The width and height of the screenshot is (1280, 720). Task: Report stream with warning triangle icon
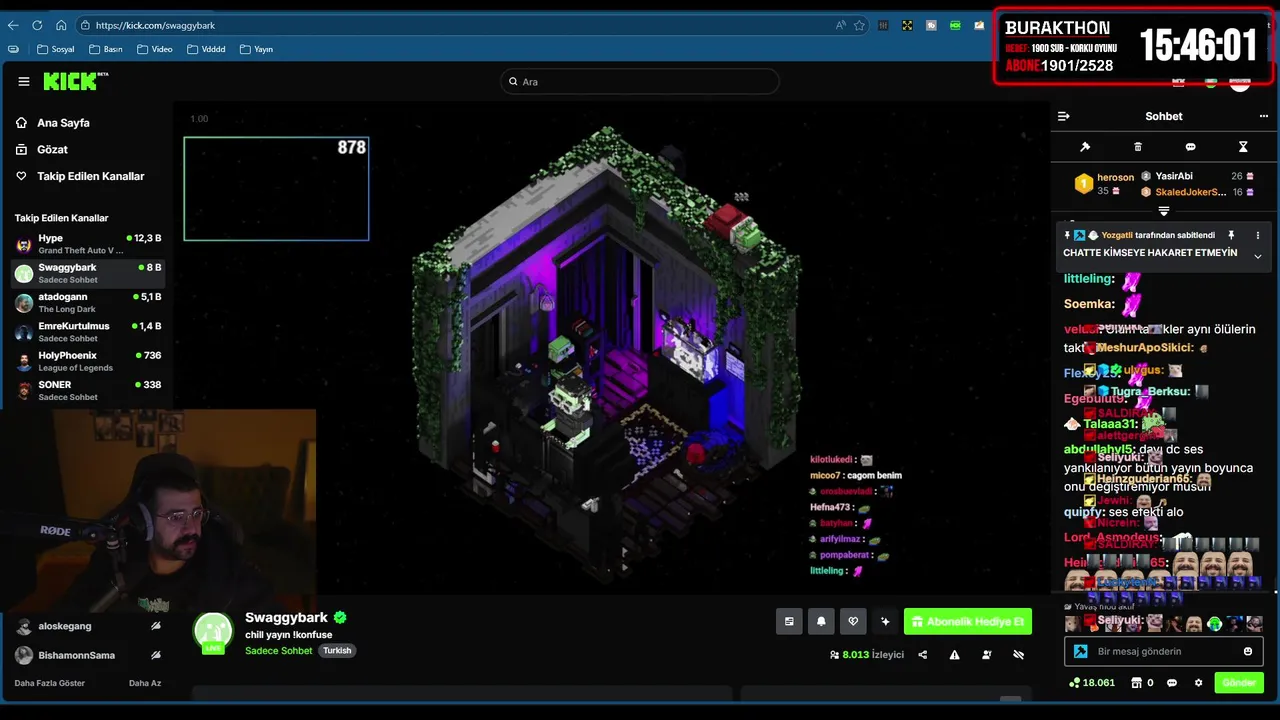click(x=955, y=655)
